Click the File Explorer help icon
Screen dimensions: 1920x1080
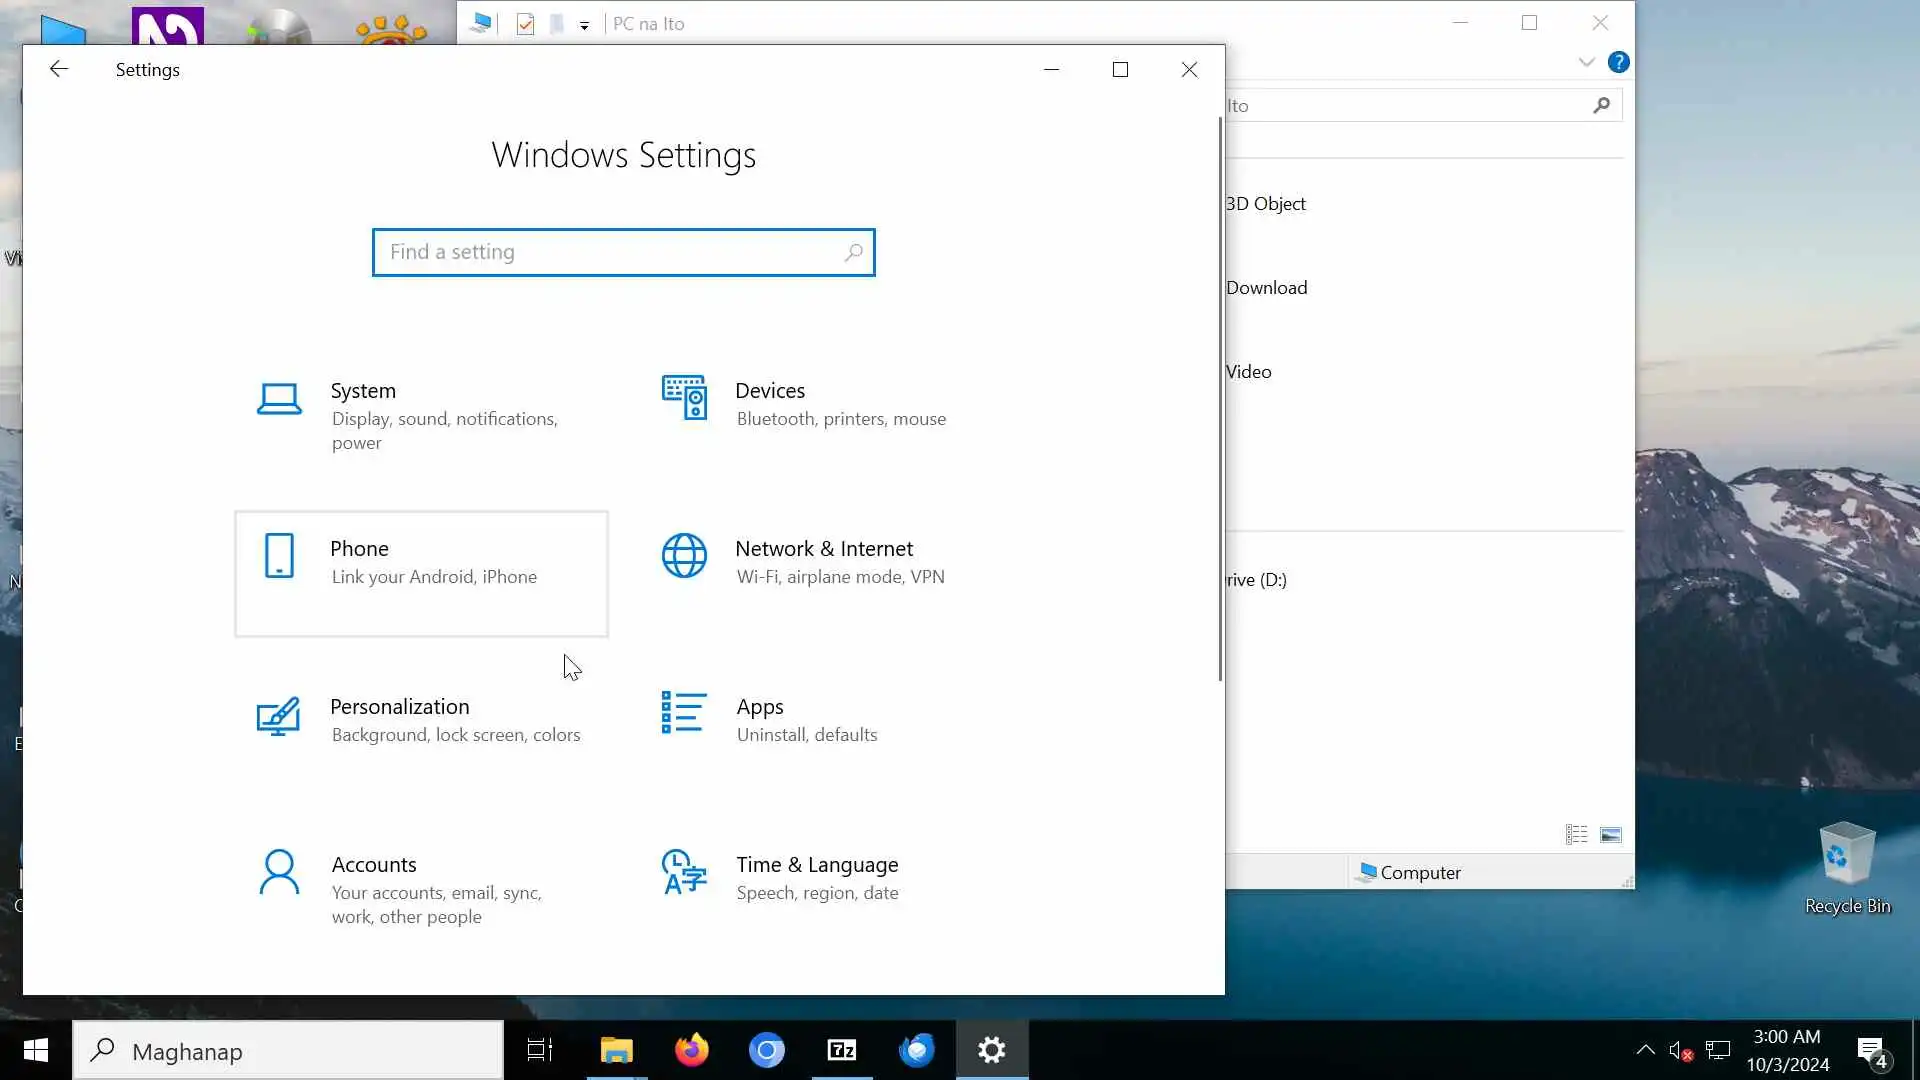pyautogui.click(x=1618, y=62)
